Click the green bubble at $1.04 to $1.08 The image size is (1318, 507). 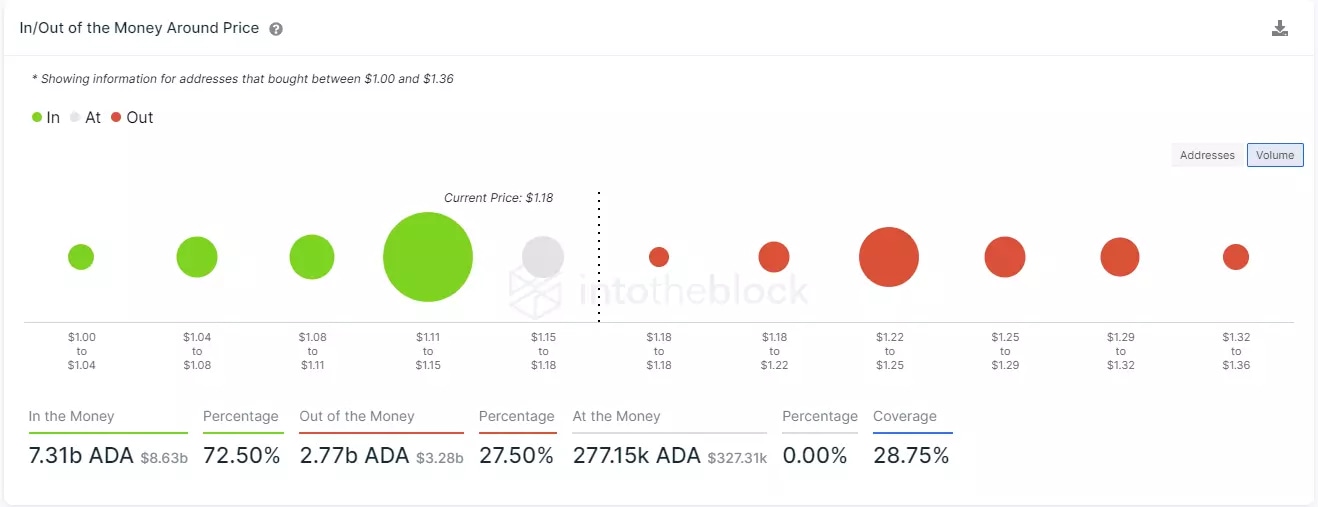point(197,257)
